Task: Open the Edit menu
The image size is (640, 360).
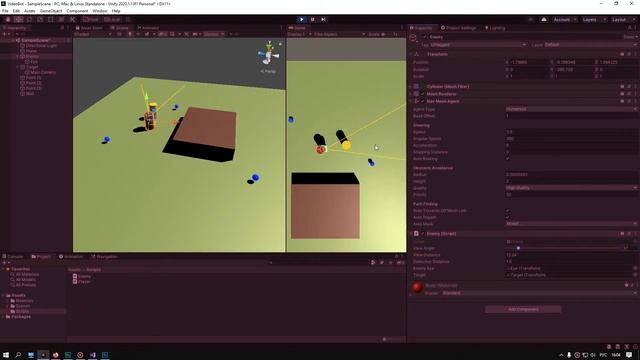Action: tap(16, 11)
